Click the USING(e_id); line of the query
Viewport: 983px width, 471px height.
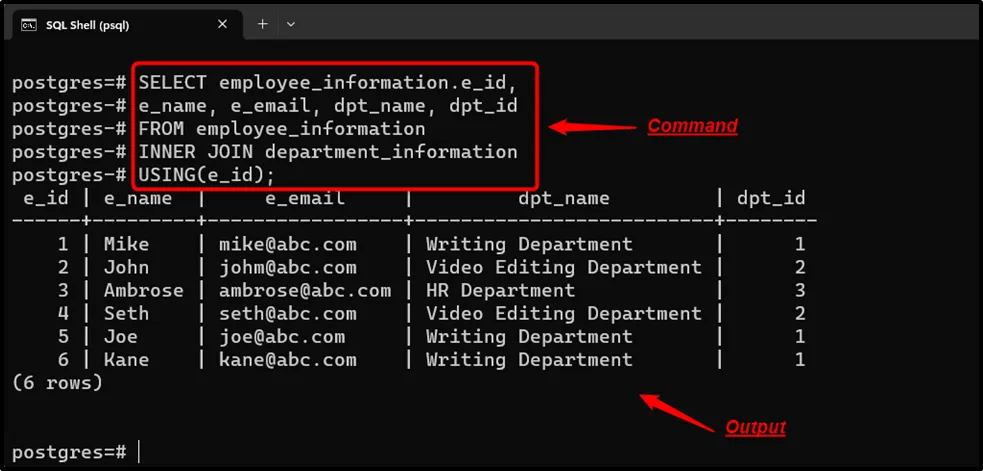click(x=206, y=174)
